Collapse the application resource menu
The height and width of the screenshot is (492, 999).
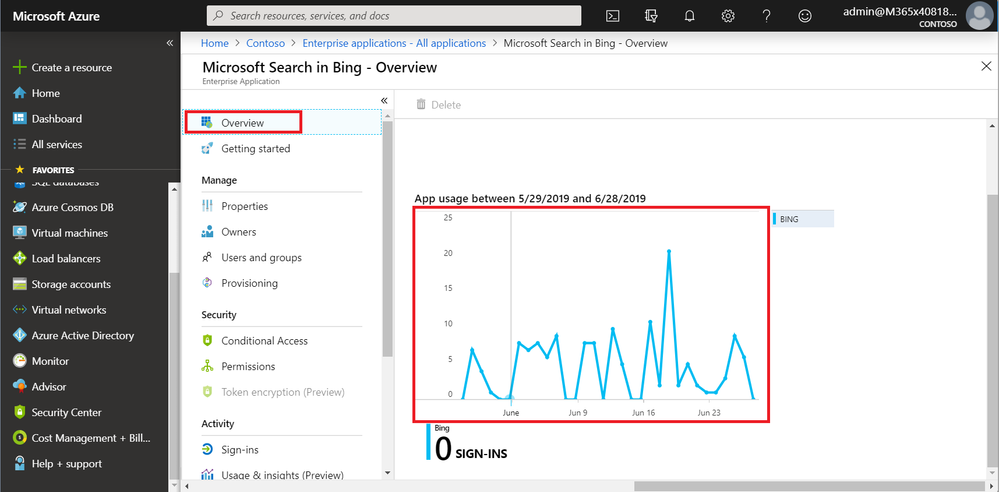tap(384, 101)
